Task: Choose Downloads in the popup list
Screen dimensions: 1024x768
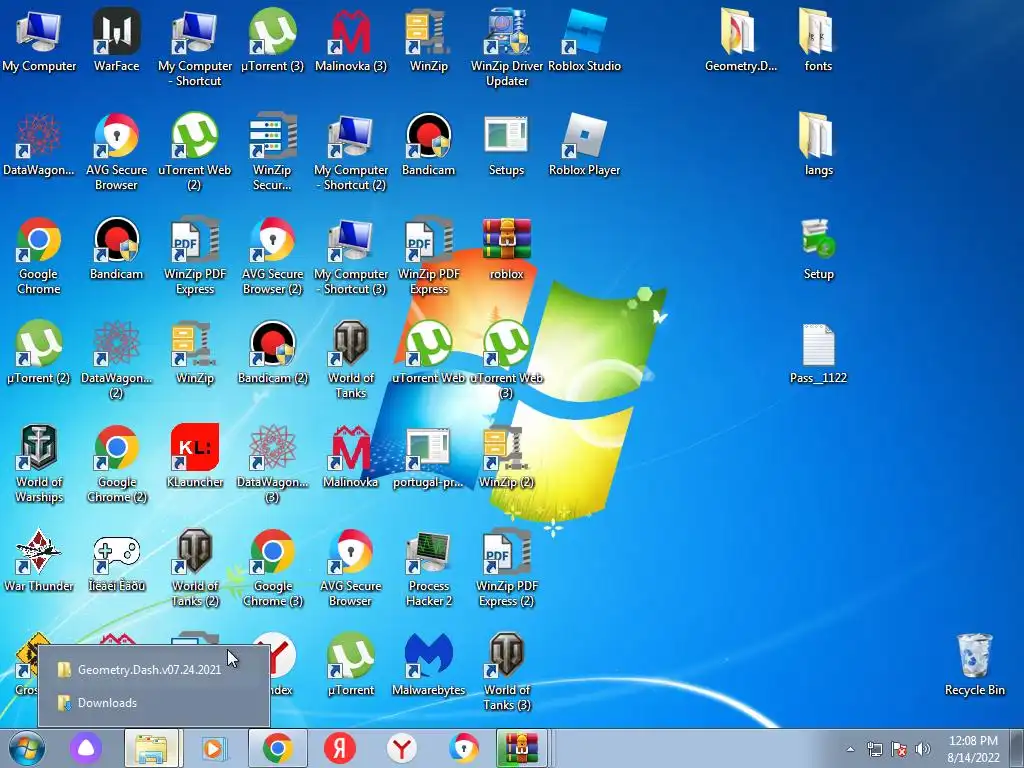Action: [x=154, y=703]
